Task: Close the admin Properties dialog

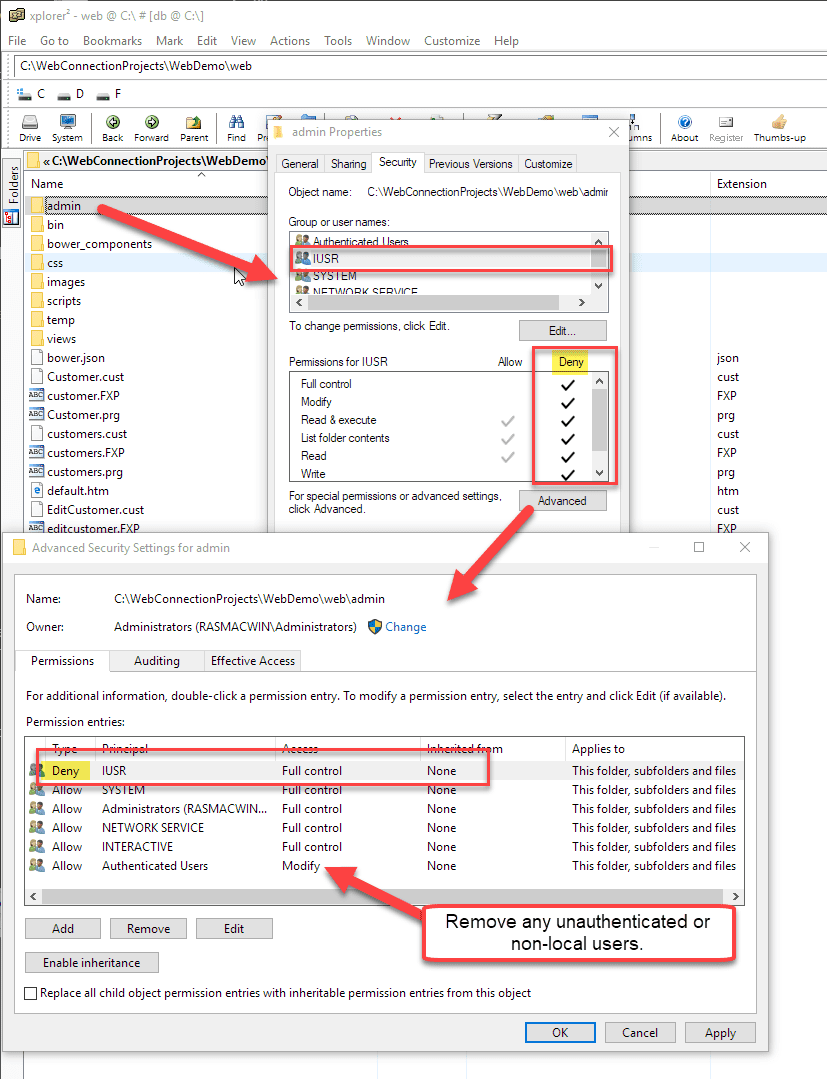Action: point(614,132)
